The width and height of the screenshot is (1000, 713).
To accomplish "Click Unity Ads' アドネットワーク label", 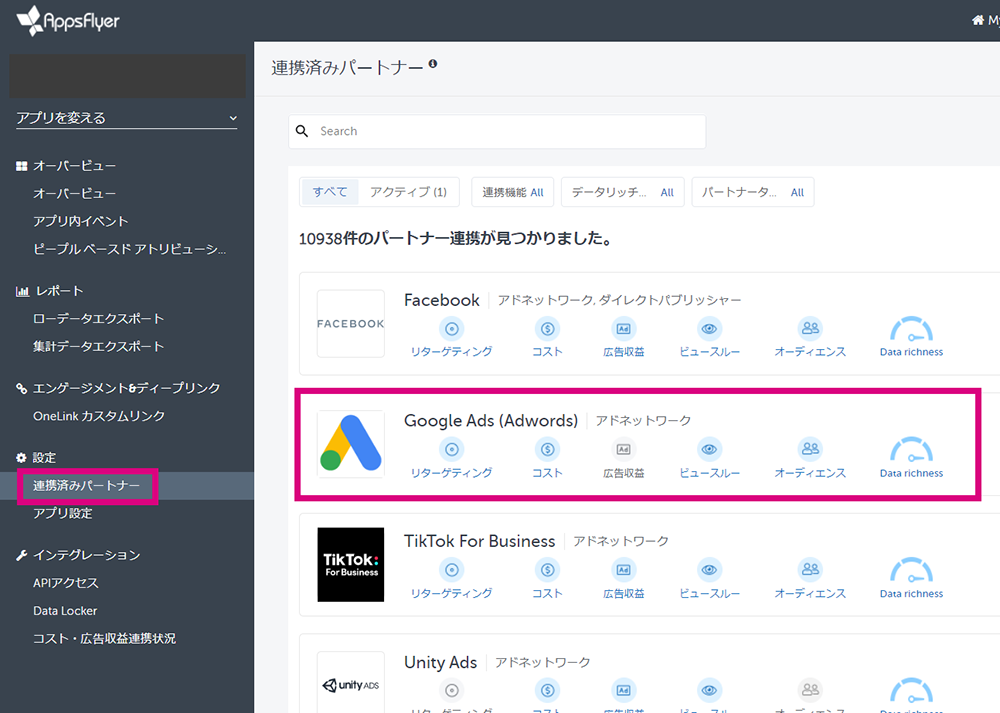I will tap(543, 662).
